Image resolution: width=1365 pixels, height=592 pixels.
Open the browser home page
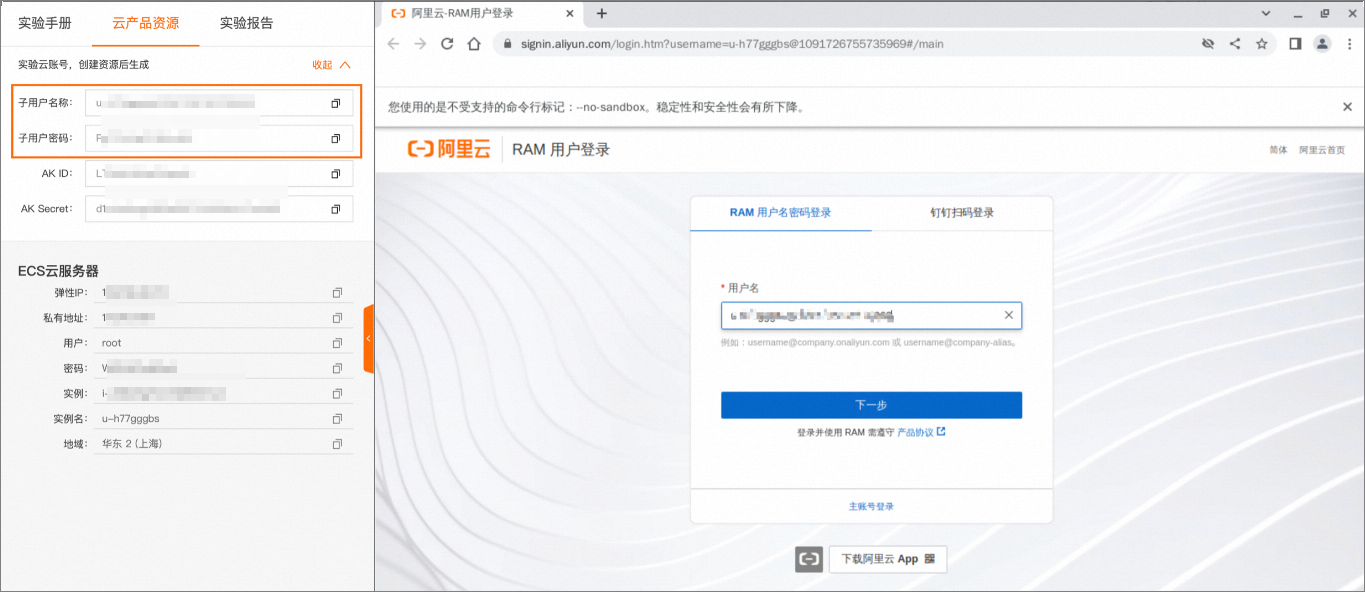474,44
